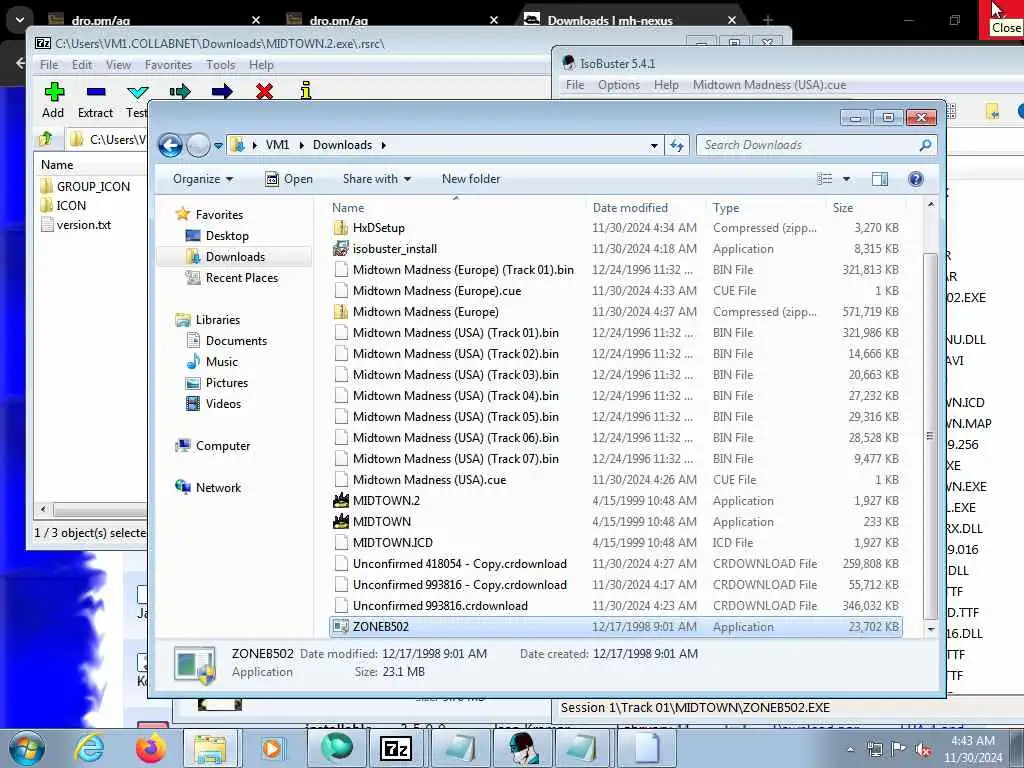Viewport: 1024px width, 768px height.
Task: Show hidden tray icons arrow
Action: pyautogui.click(x=850, y=750)
